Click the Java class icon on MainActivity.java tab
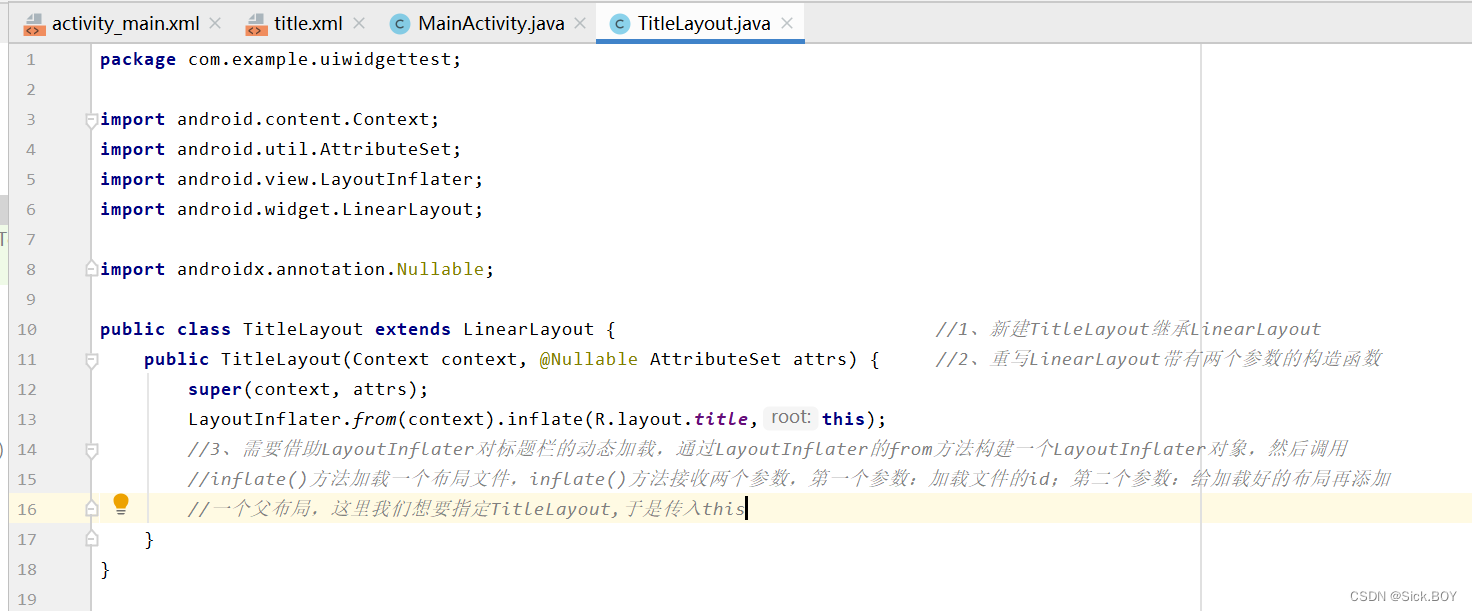Screen dimensions: 1472x611 click(x=399, y=22)
